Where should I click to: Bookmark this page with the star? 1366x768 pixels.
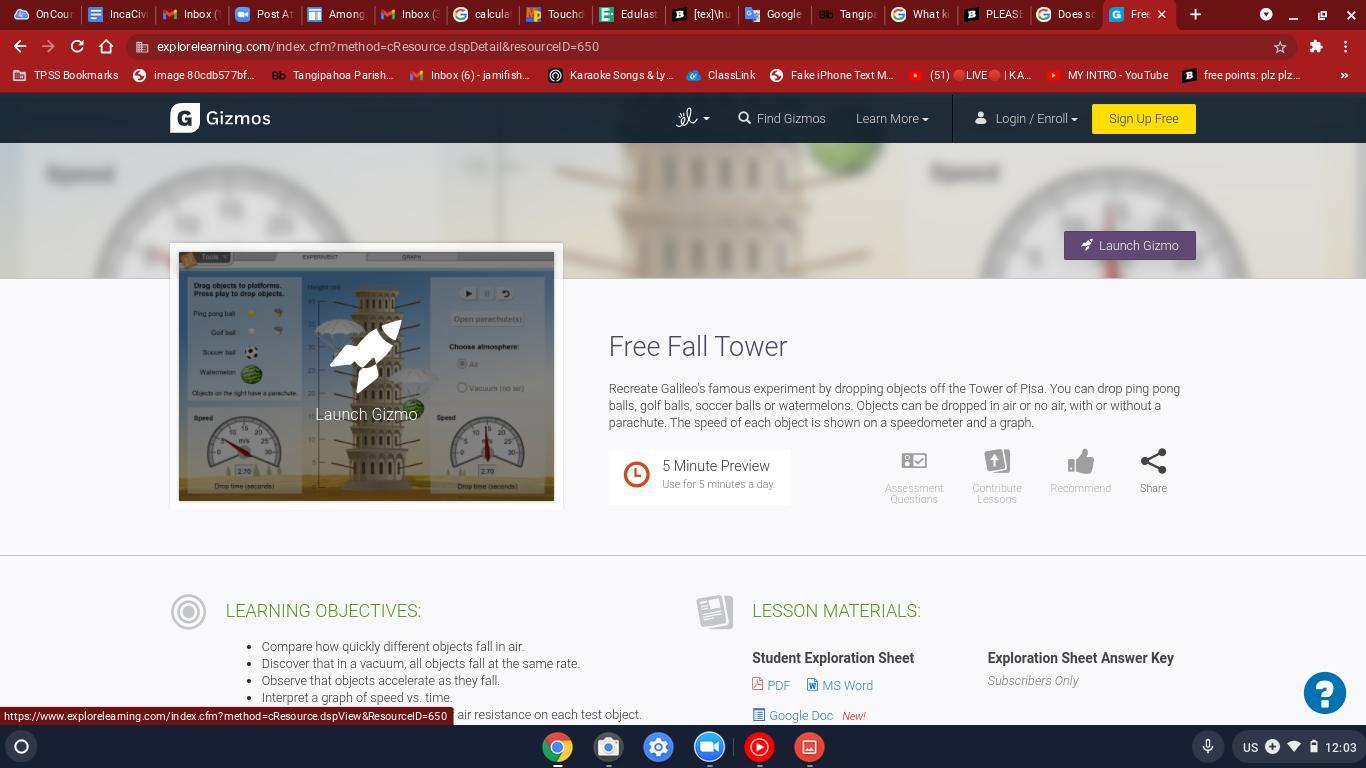click(1279, 47)
